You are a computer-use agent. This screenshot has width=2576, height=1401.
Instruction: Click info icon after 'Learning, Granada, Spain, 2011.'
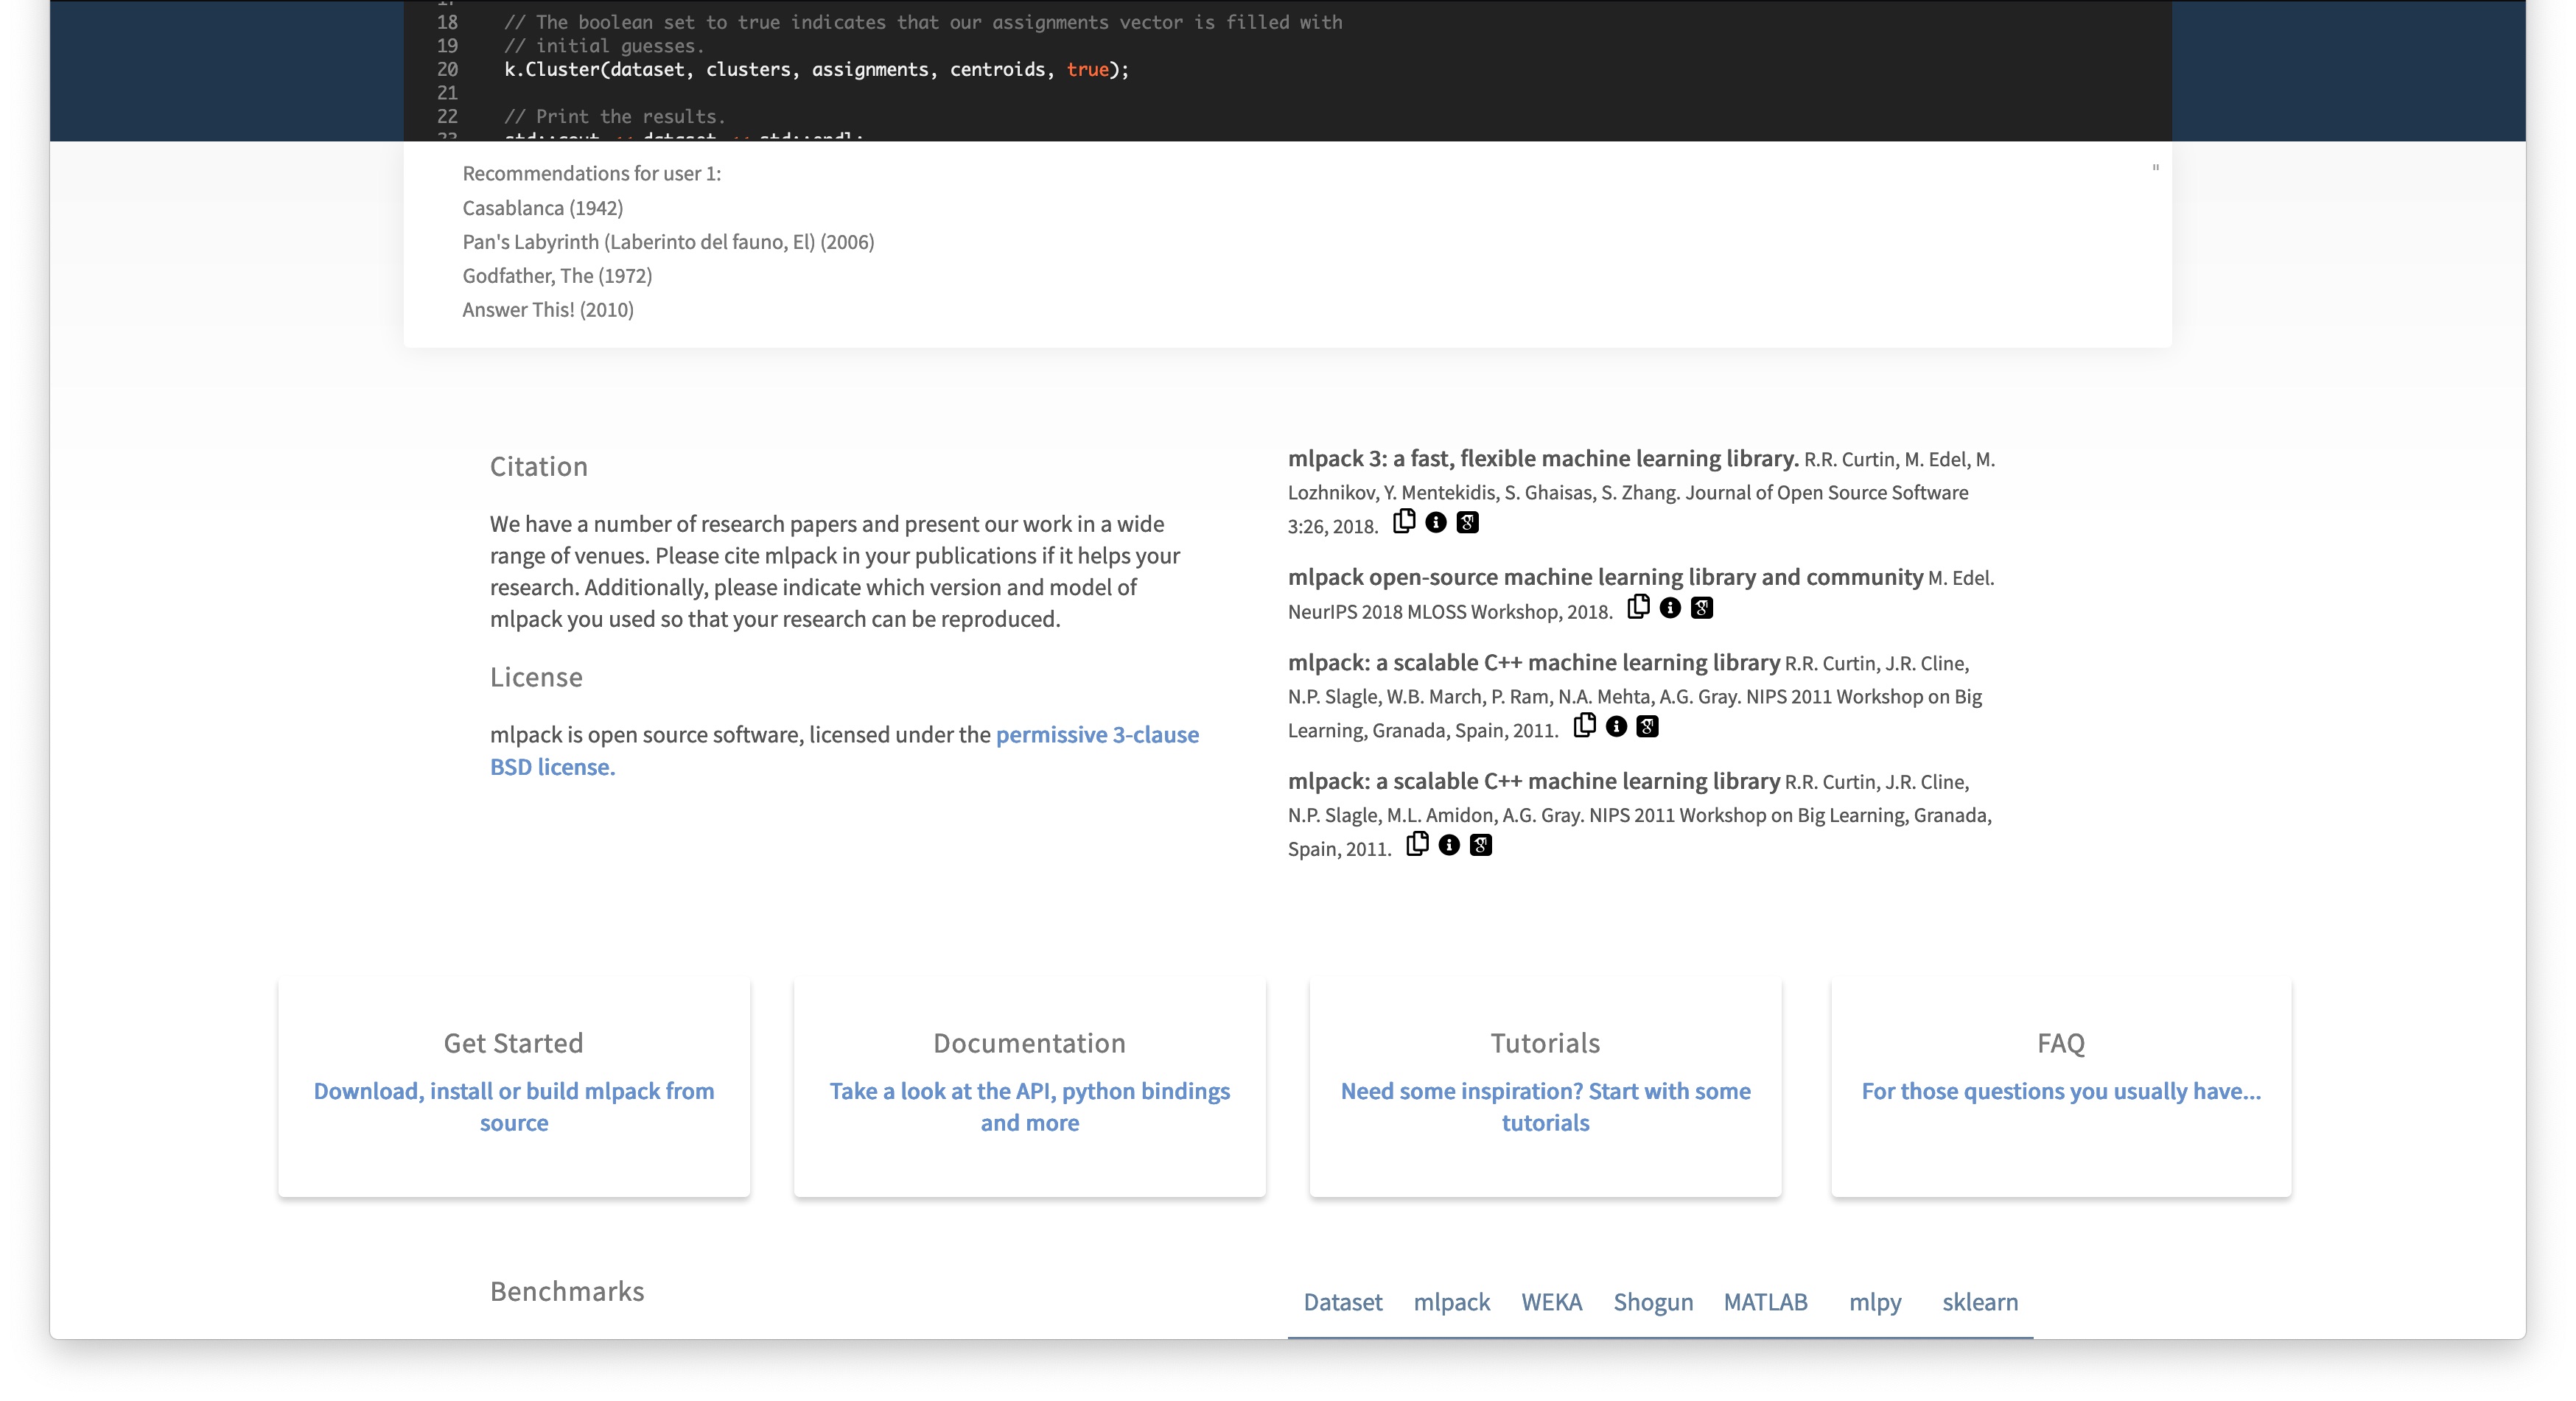point(1616,726)
